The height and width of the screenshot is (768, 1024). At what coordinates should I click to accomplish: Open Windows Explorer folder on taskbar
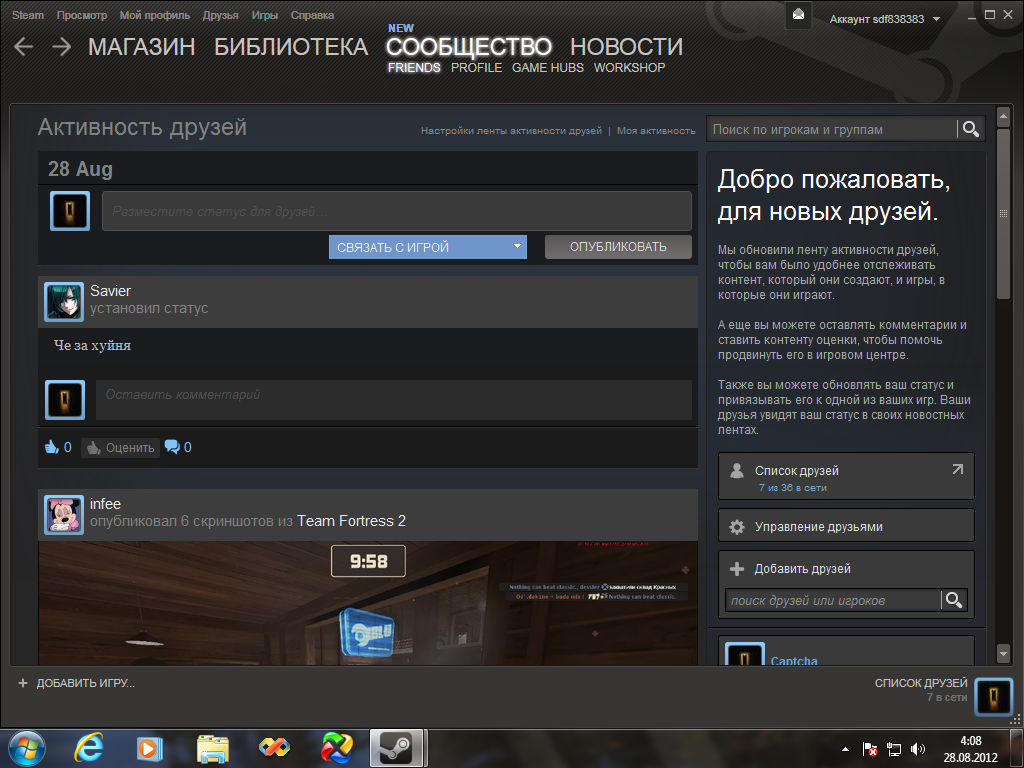[x=213, y=748]
